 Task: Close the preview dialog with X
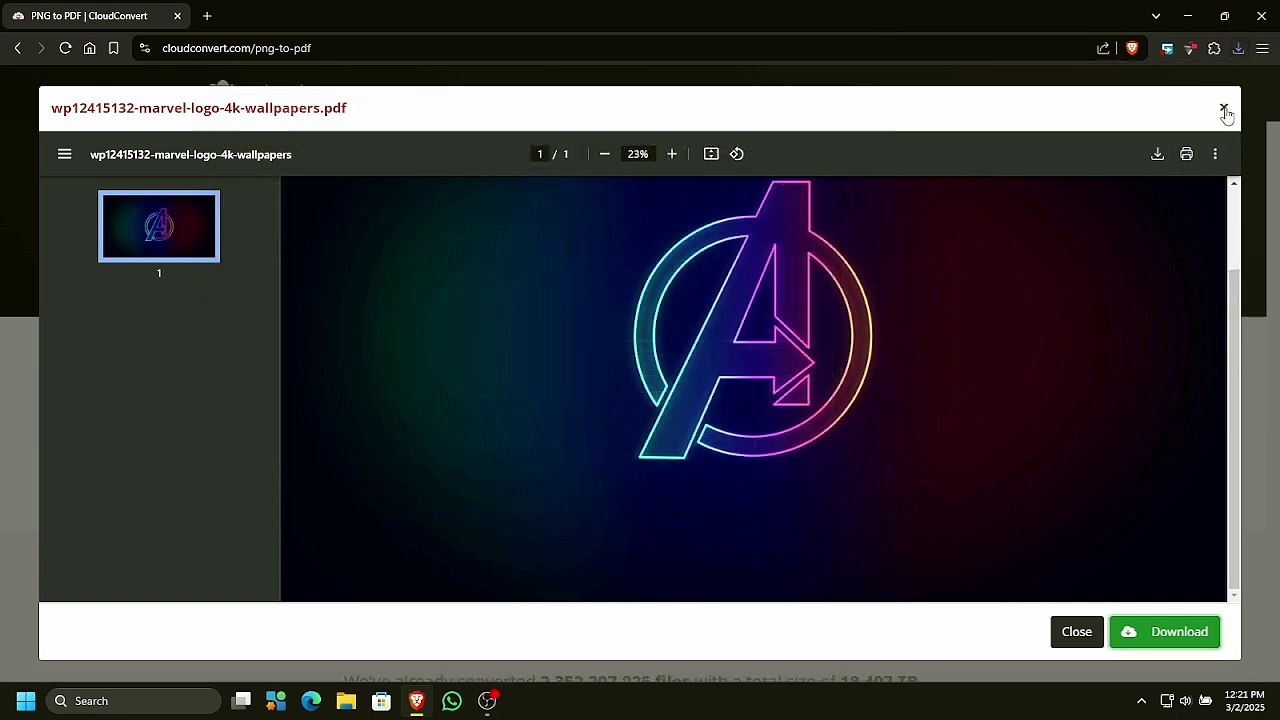1223,107
